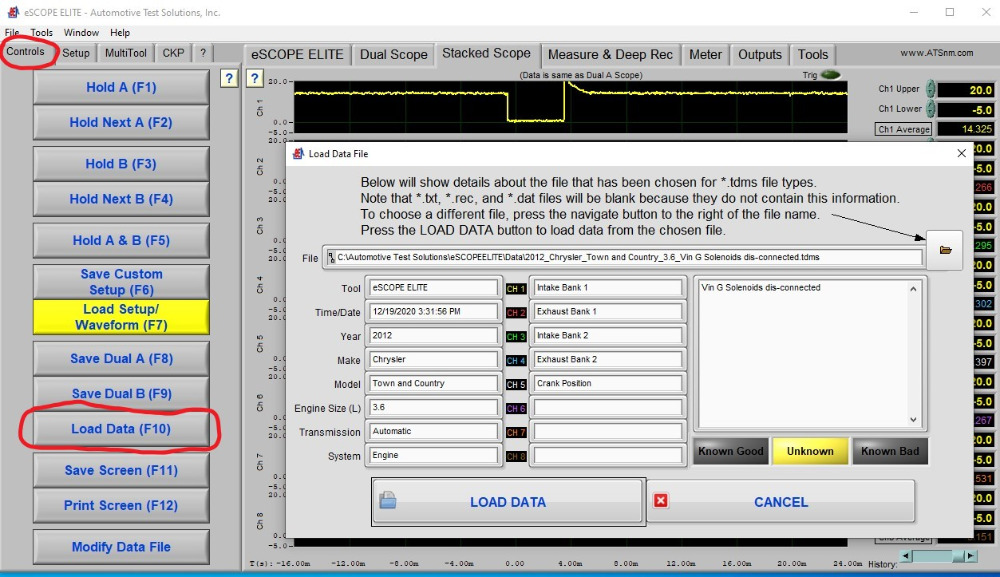The height and width of the screenshot is (577, 1000).
Task: Mark waveform as Unknown
Action: [x=810, y=451]
